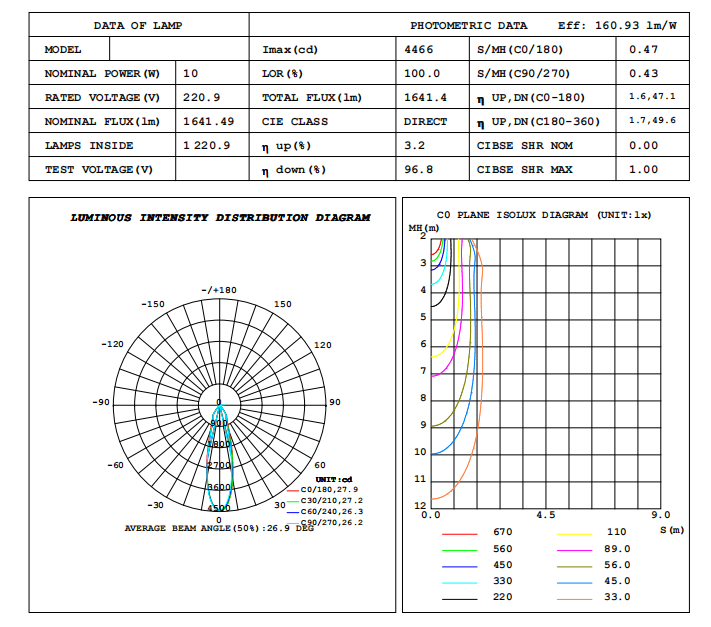
Task: Click the RATED VOLTAGE(V) label
Action: (102, 97)
